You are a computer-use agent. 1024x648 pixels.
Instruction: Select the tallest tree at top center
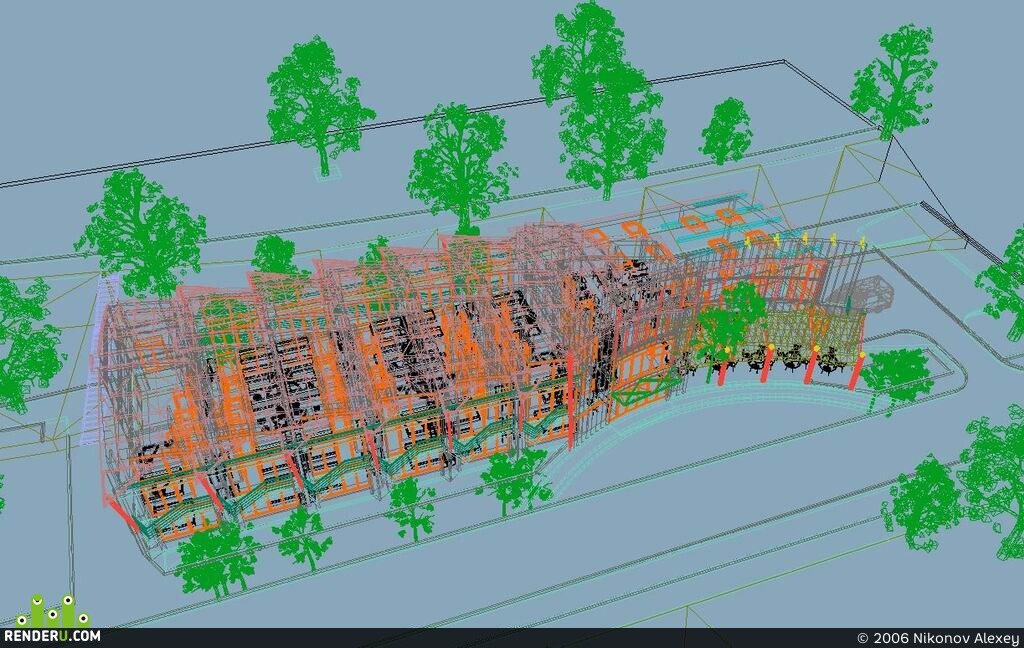(598, 98)
